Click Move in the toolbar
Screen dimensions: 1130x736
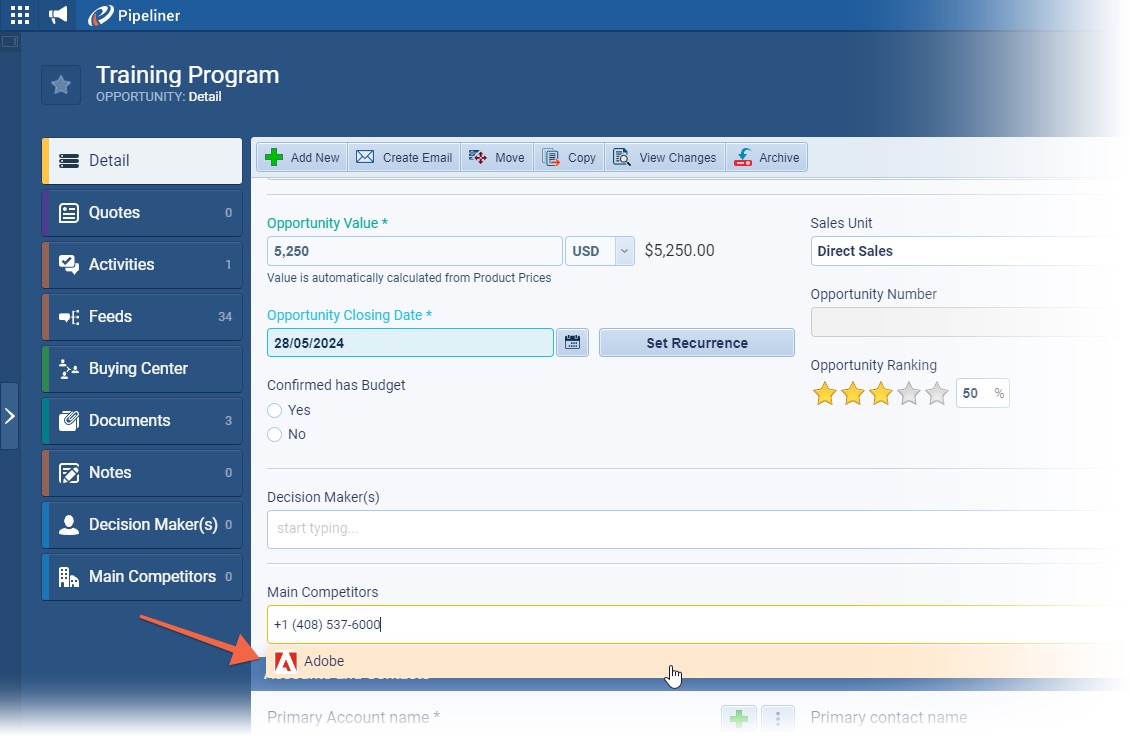point(497,157)
